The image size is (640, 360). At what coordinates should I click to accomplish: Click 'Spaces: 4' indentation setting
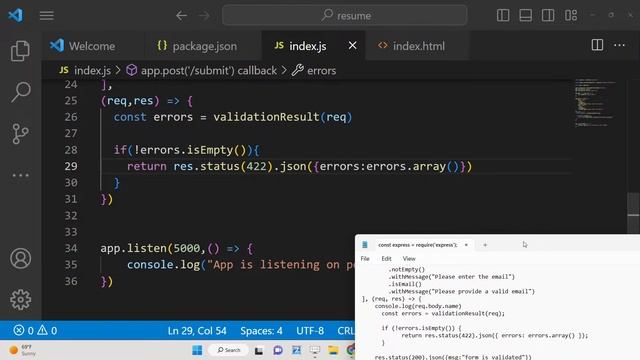tap(261, 331)
